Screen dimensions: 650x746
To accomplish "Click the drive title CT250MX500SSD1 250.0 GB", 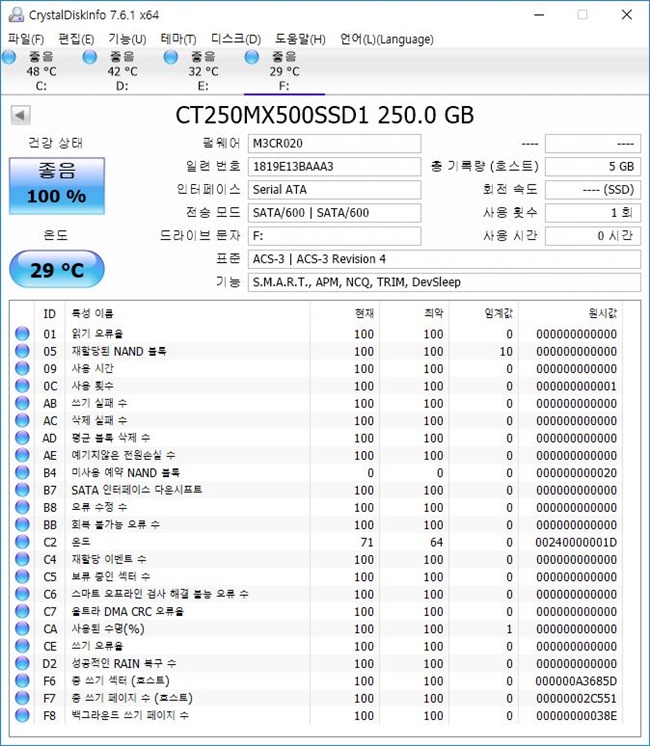I will 325,115.
